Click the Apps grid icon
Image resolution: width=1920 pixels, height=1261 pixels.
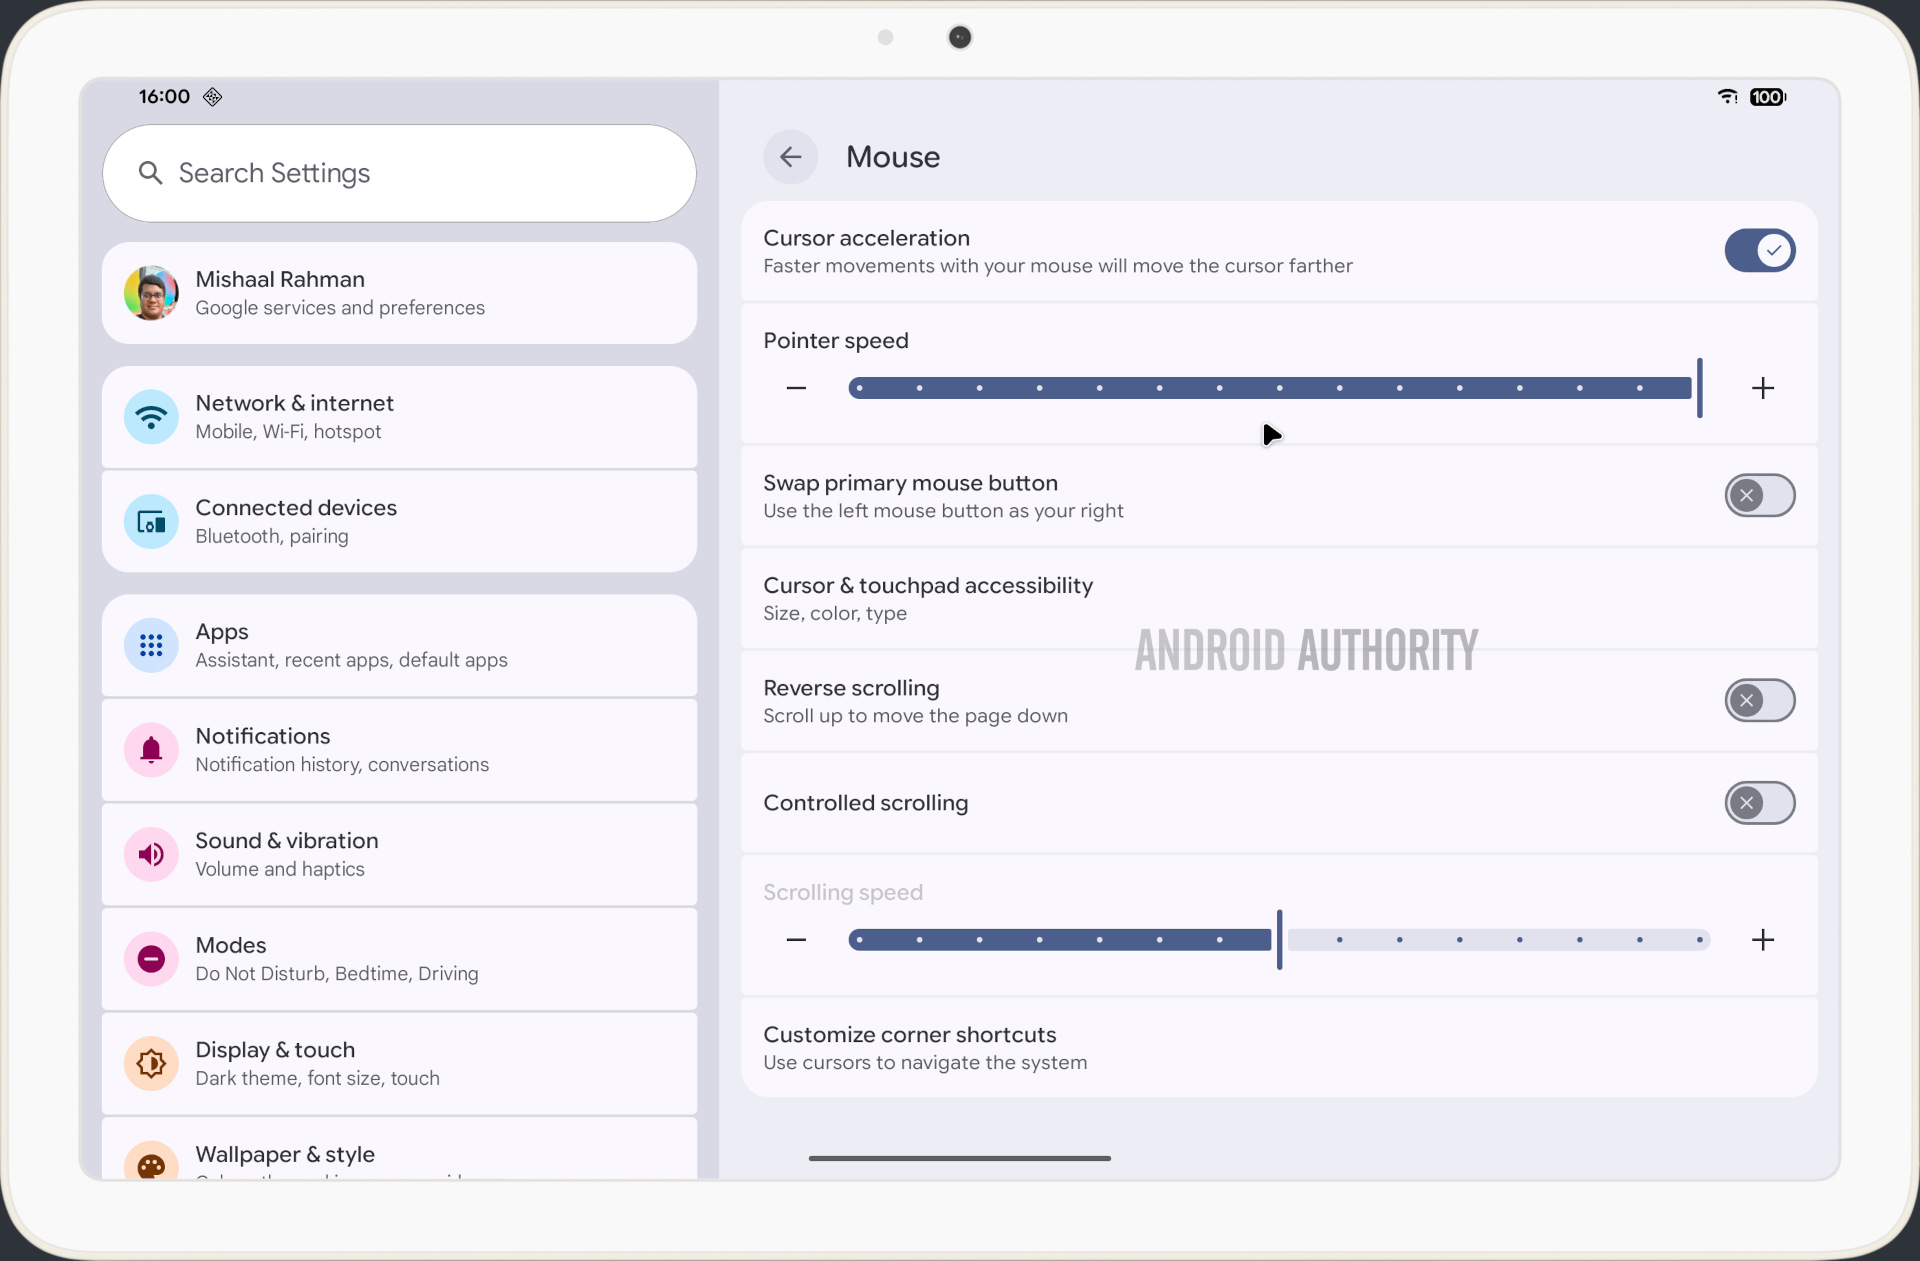pyautogui.click(x=151, y=645)
